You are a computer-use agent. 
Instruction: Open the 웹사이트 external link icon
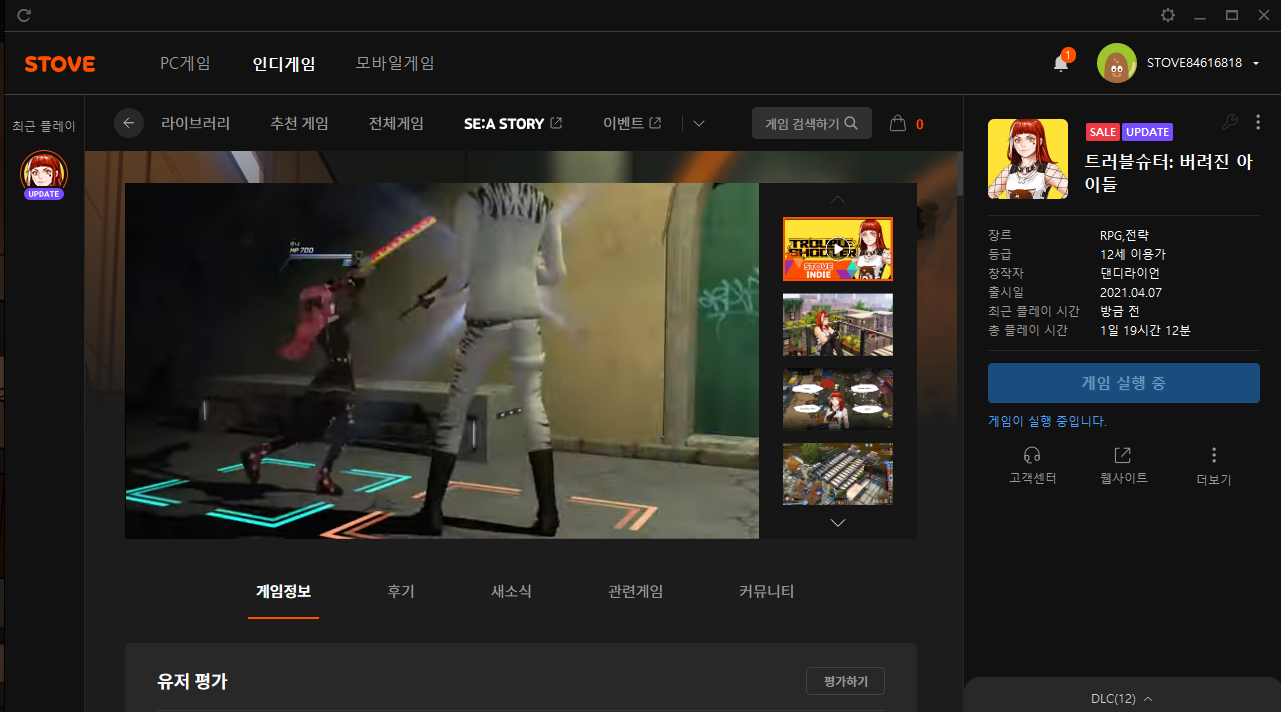pos(1122,456)
